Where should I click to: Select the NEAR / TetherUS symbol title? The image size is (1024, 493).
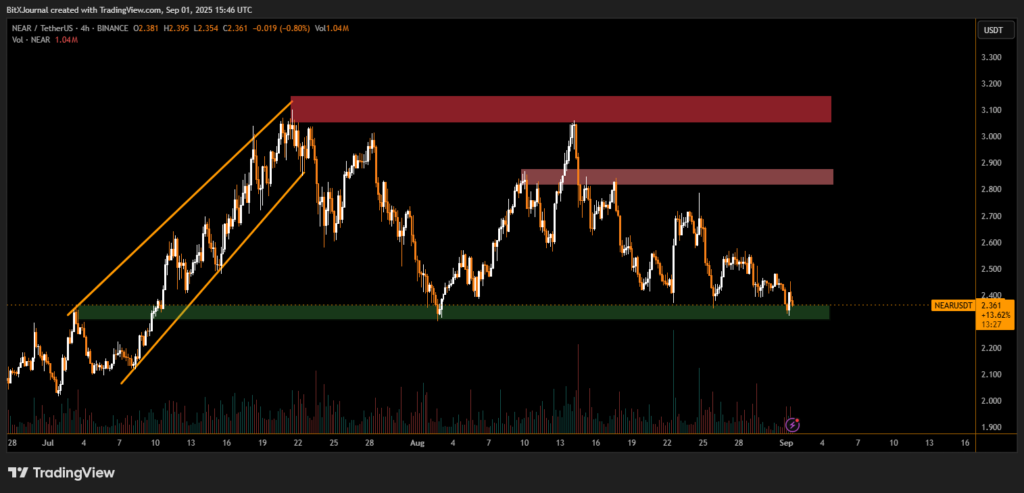coord(47,30)
